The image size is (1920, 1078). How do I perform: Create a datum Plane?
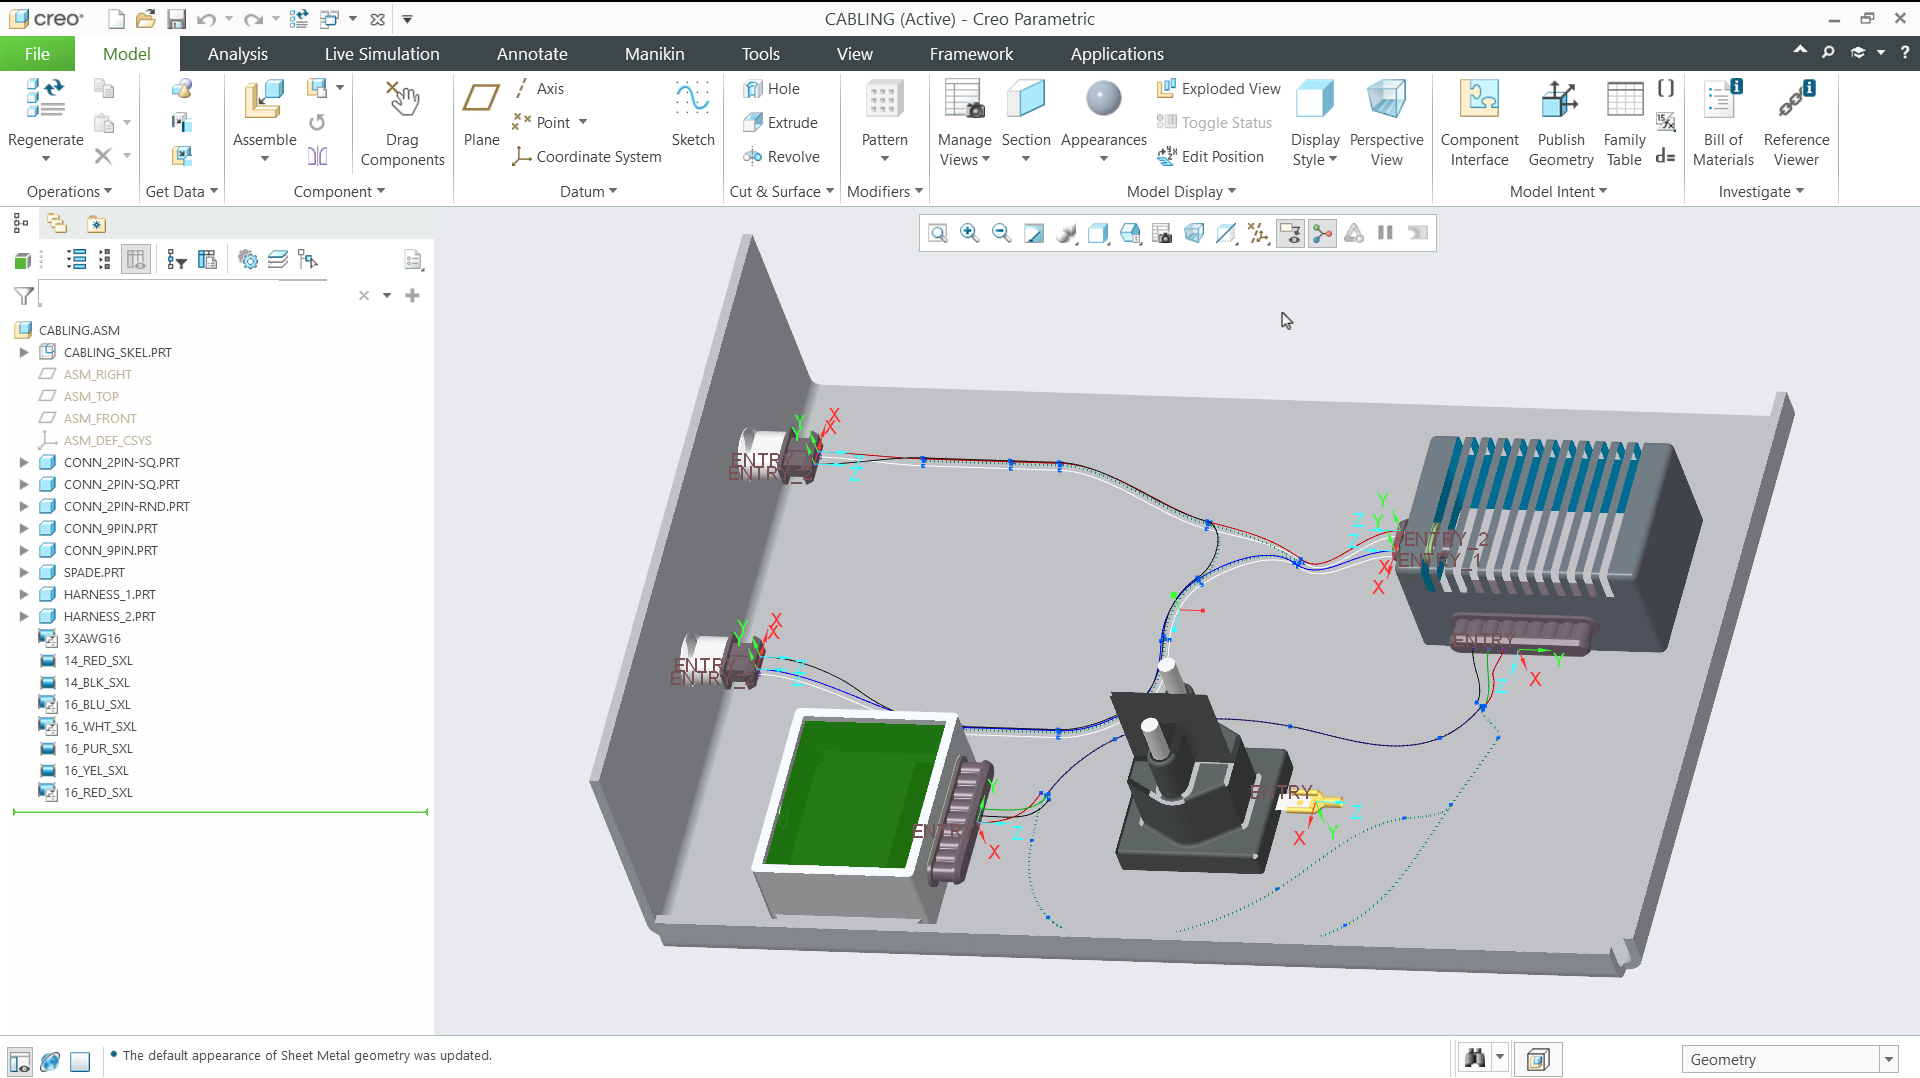tap(481, 113)
